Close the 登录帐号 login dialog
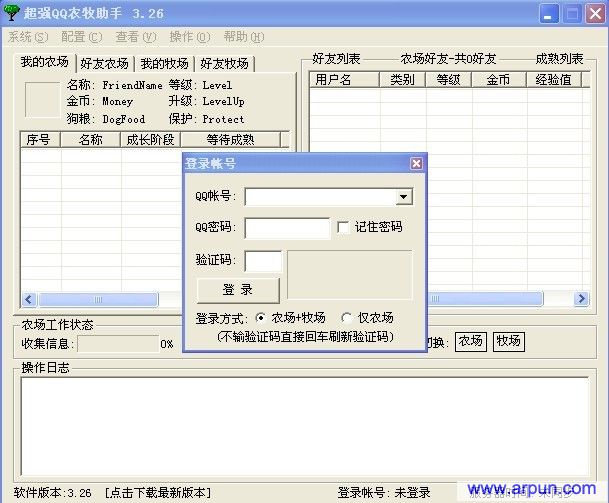This screenshot has height=503, width=609. pyautogui.click(x=416, y=164)
